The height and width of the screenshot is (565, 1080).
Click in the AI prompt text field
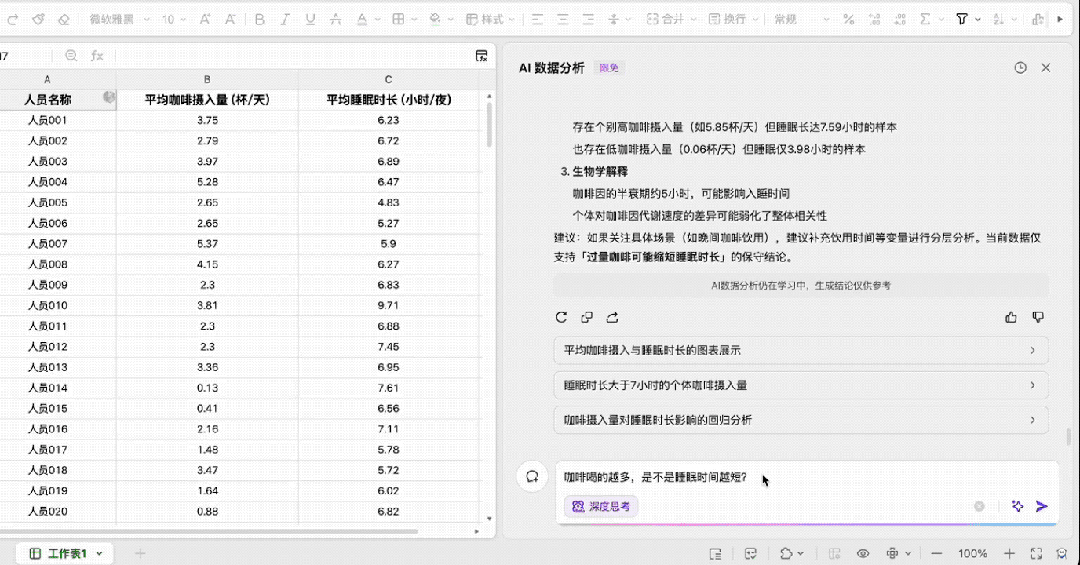tap(806, 477)
